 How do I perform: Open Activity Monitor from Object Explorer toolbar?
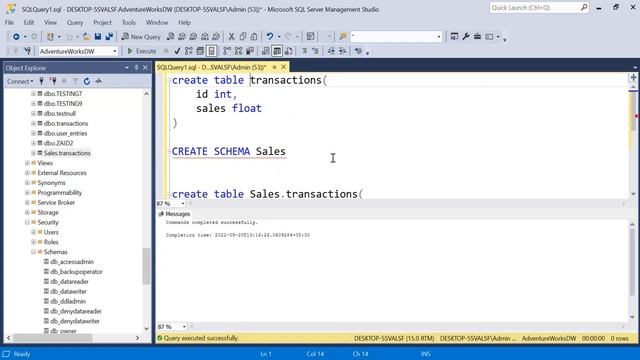pyautogui.click(x=98, y=81)
